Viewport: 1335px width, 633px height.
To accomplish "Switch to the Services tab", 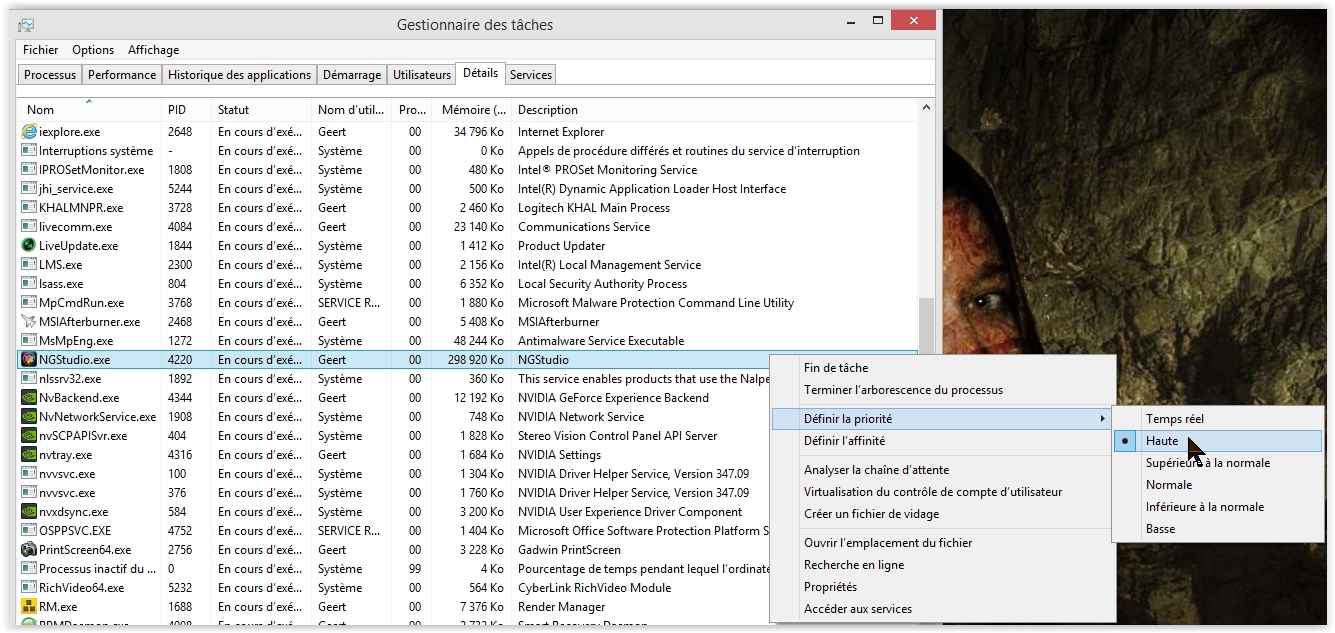I will tap(530, 75).
